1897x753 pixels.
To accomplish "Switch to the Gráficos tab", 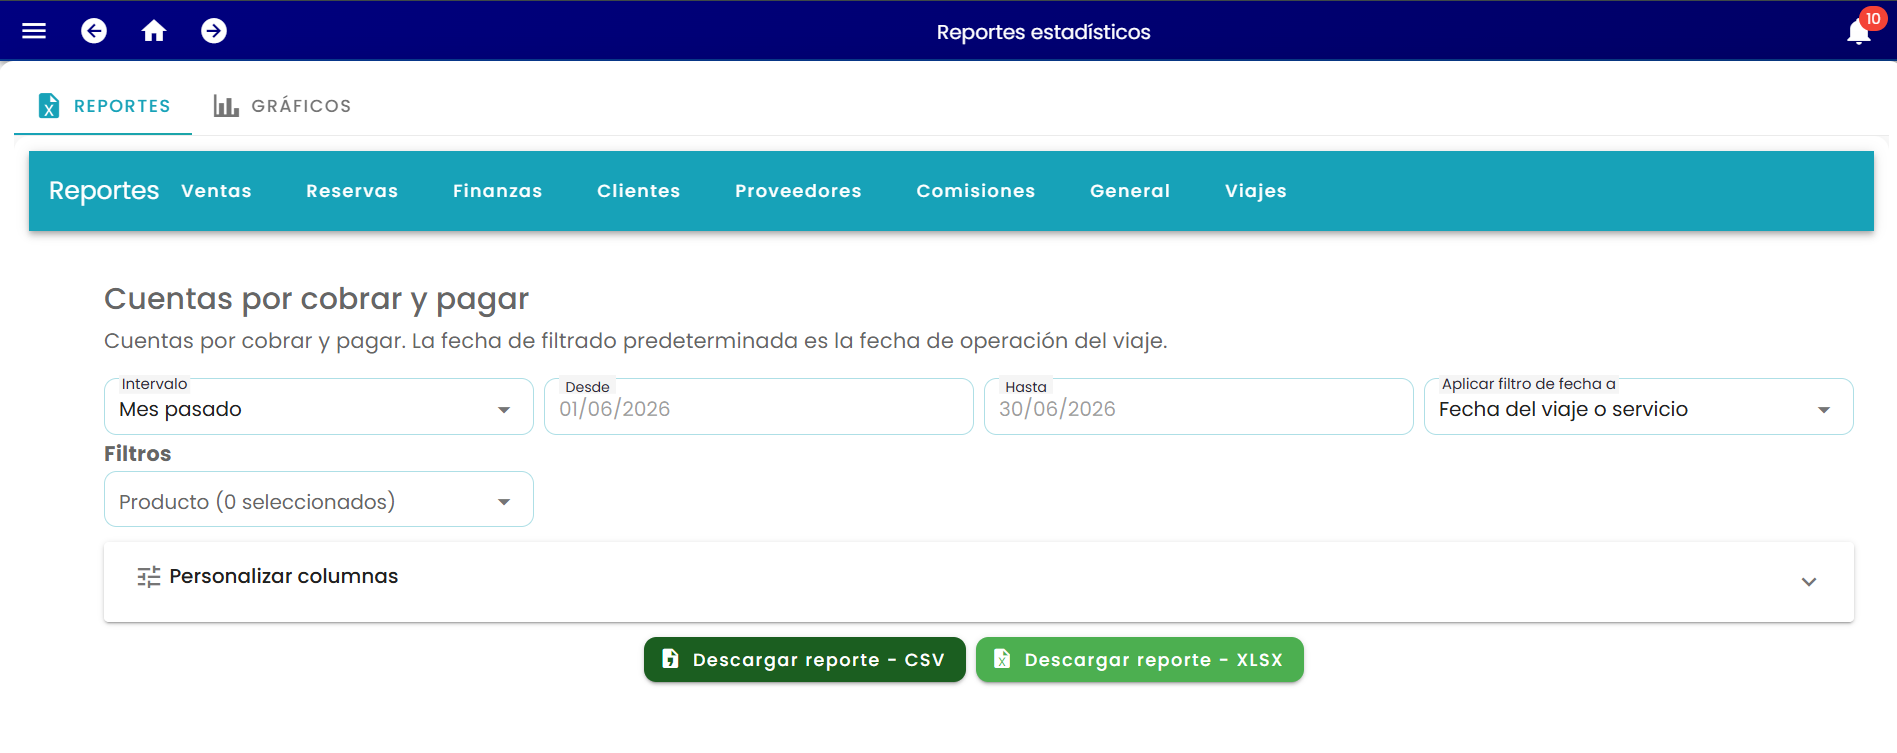I will pos(282,106).
